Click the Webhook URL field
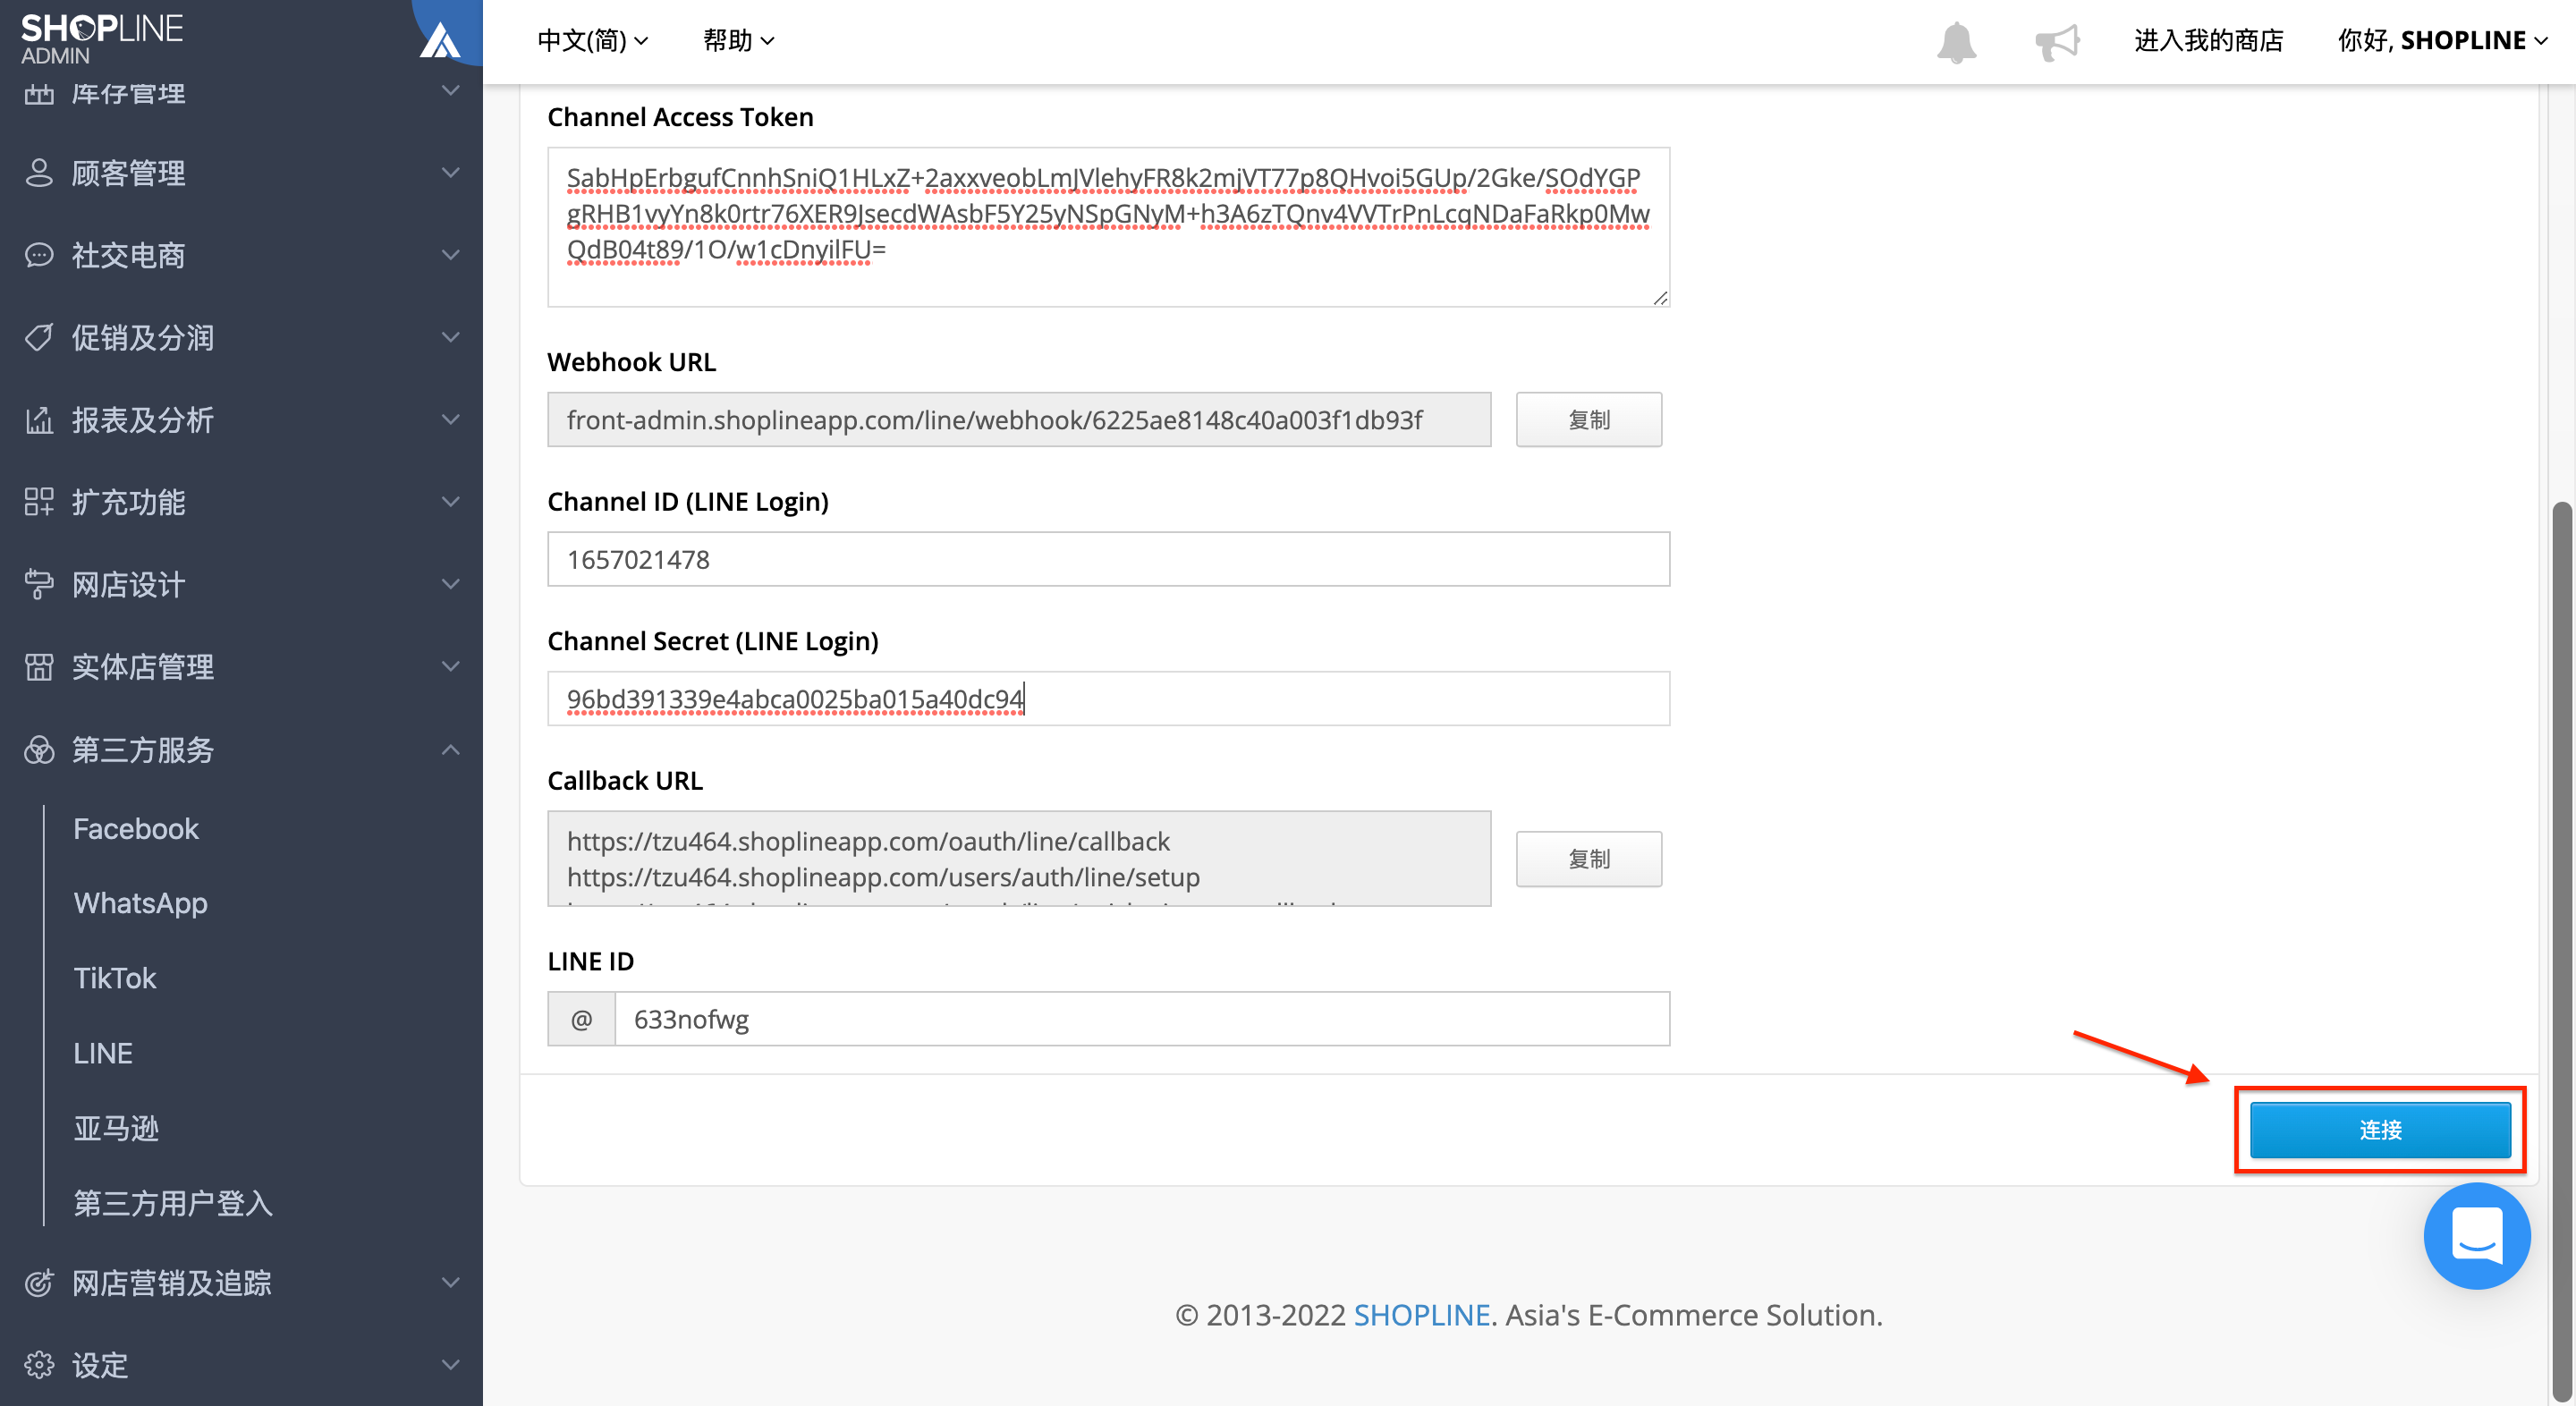Image resolution: width=2576 pixels, height=1406 pixels. pyautogui.click(x=1019, y=420)
